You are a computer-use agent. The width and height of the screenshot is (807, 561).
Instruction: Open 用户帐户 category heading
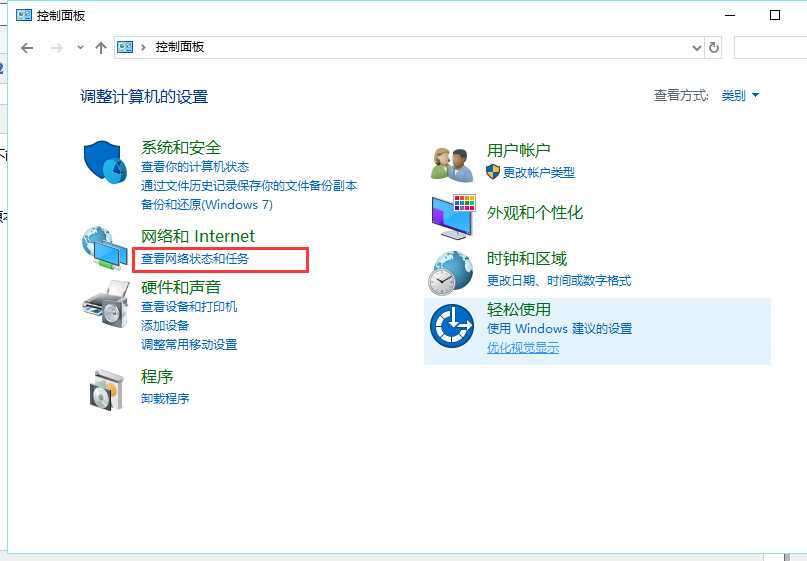pyautogui.click(x=519, y=150)
